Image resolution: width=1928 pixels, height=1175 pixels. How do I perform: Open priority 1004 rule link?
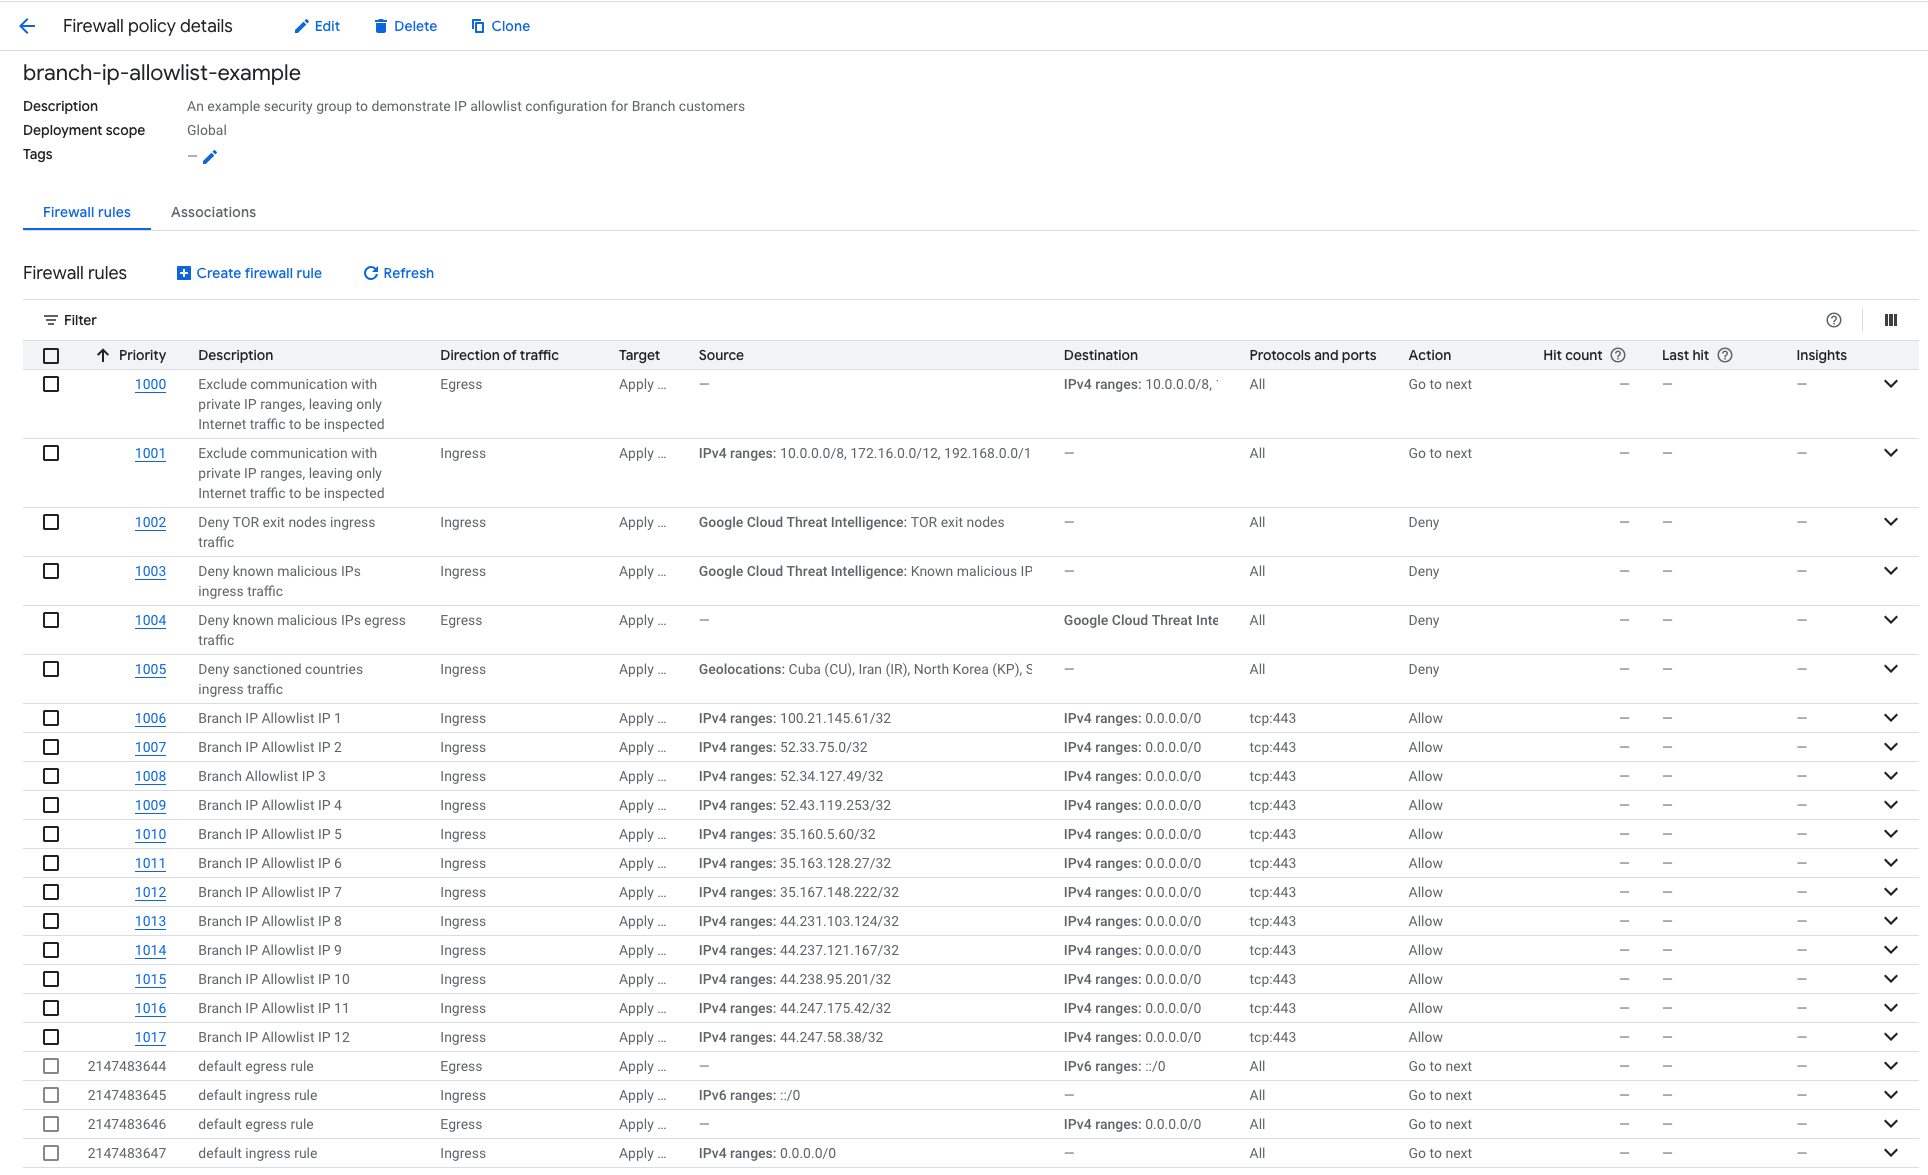(150, 620)
